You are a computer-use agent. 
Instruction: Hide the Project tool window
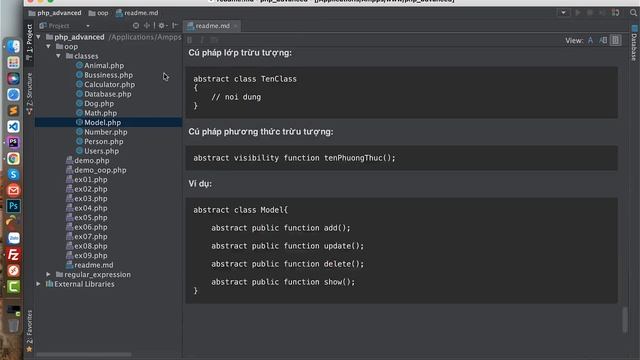[175, 26]
